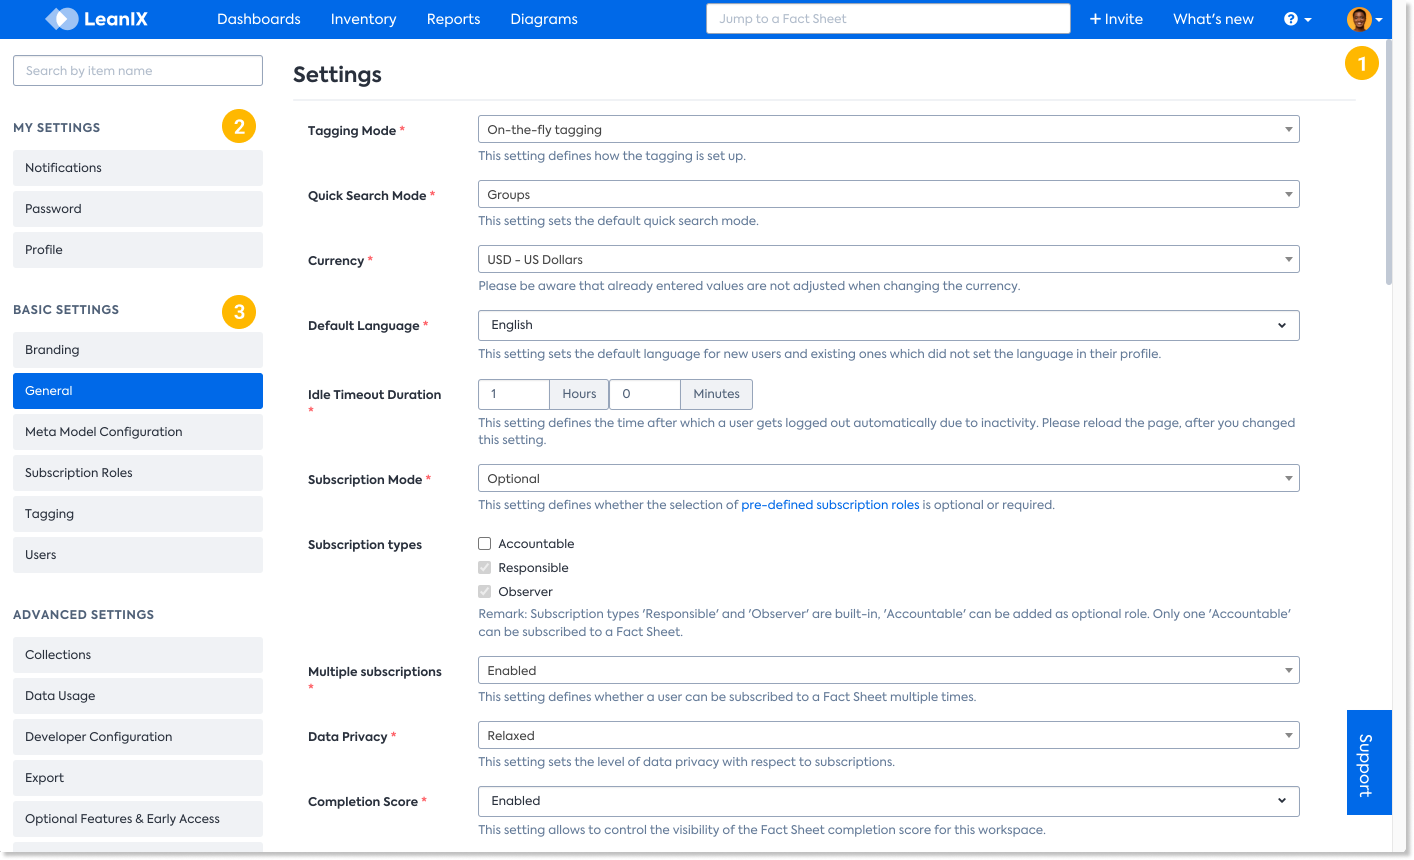Open Reports in the top navigation
Viewport: 1414px width, 860px height.
453,19
